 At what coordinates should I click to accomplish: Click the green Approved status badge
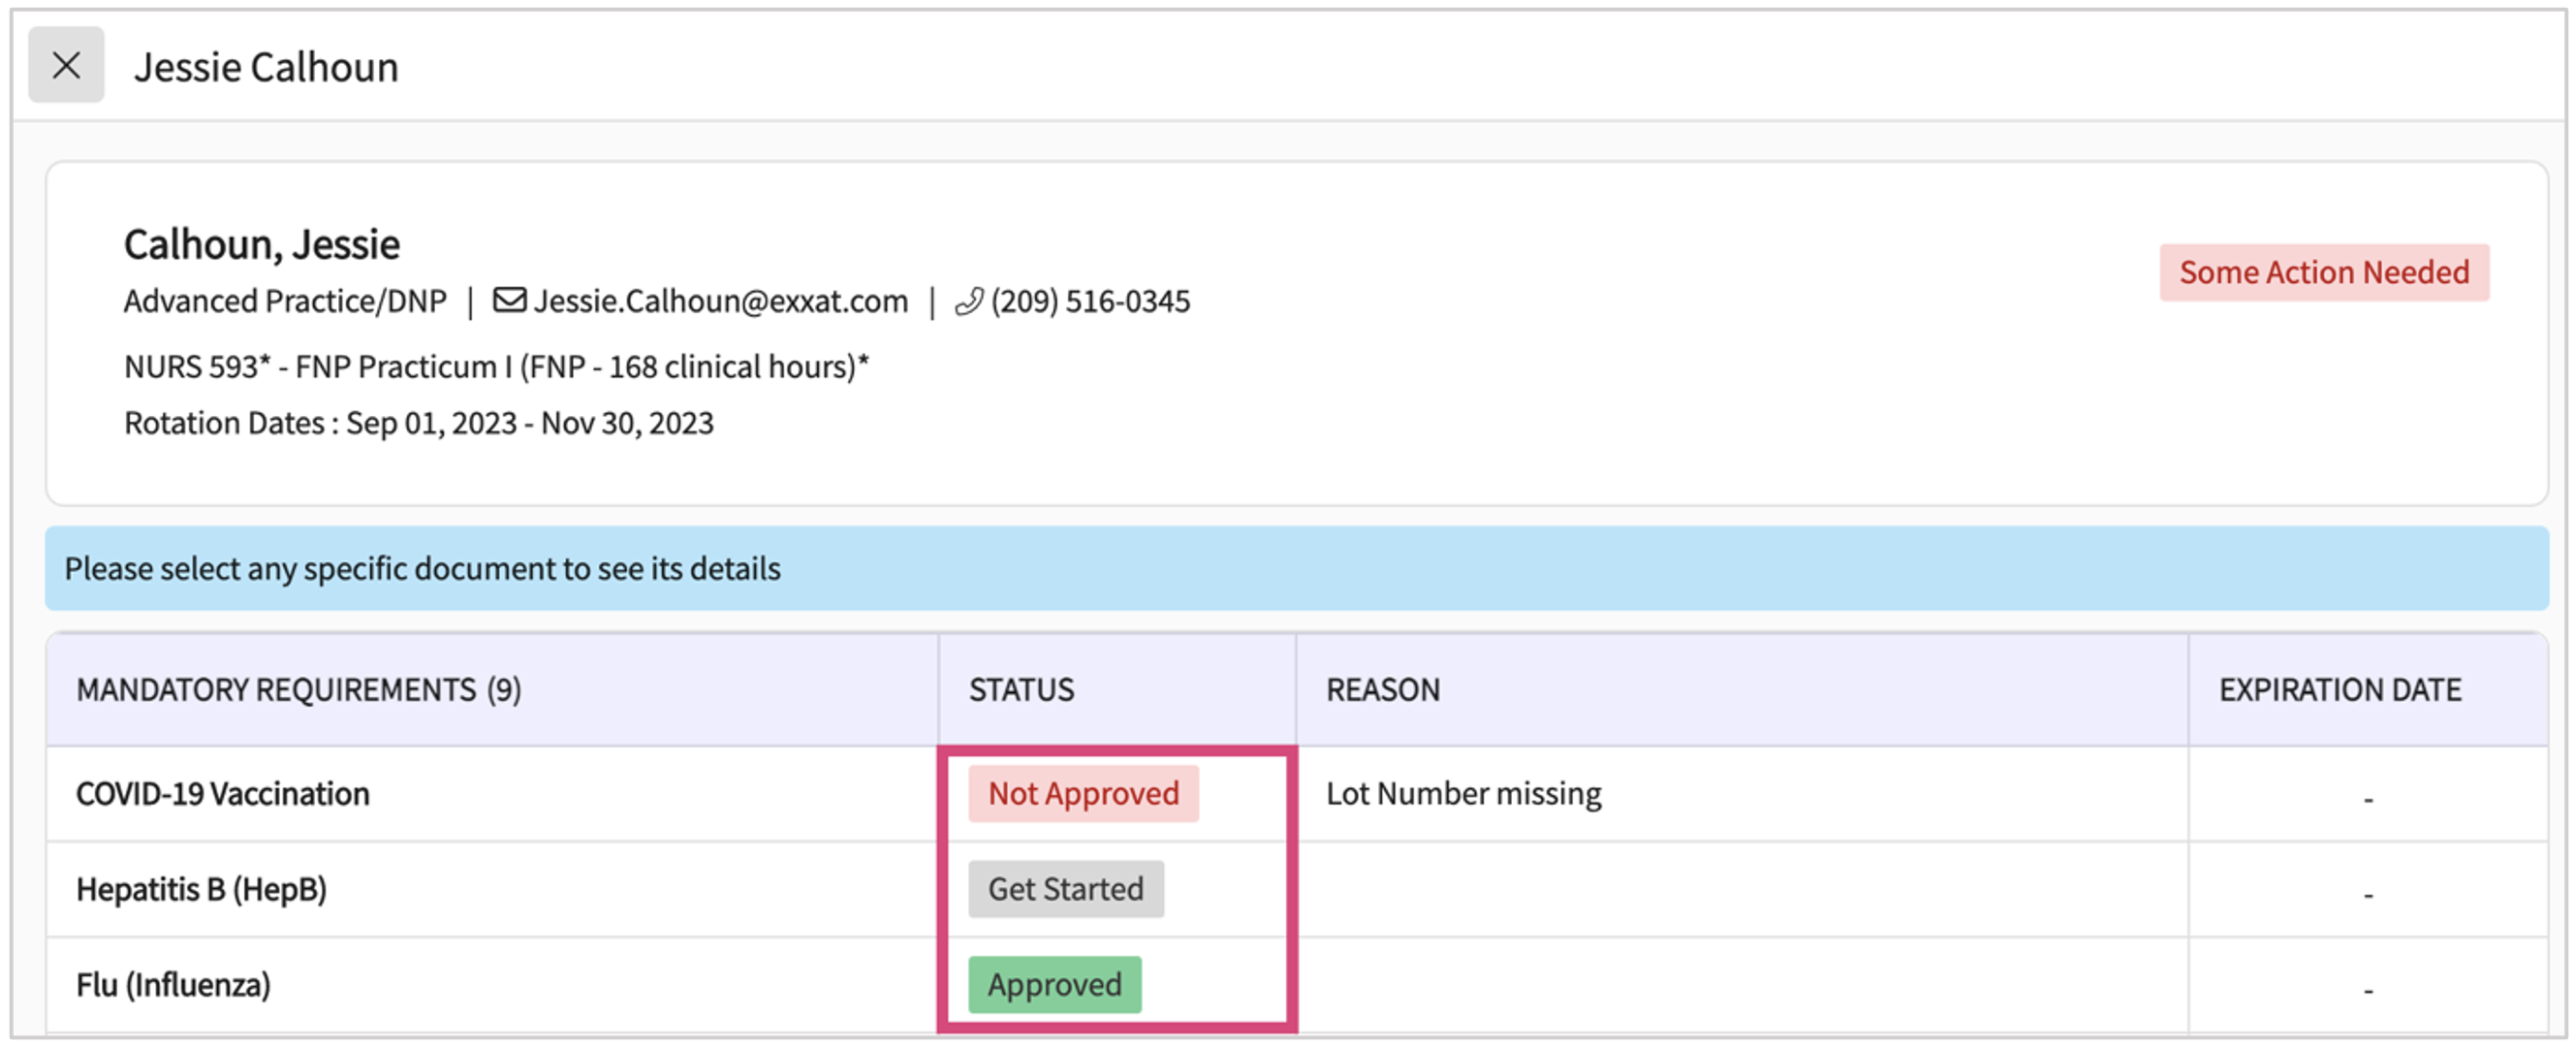(1054, 985)
